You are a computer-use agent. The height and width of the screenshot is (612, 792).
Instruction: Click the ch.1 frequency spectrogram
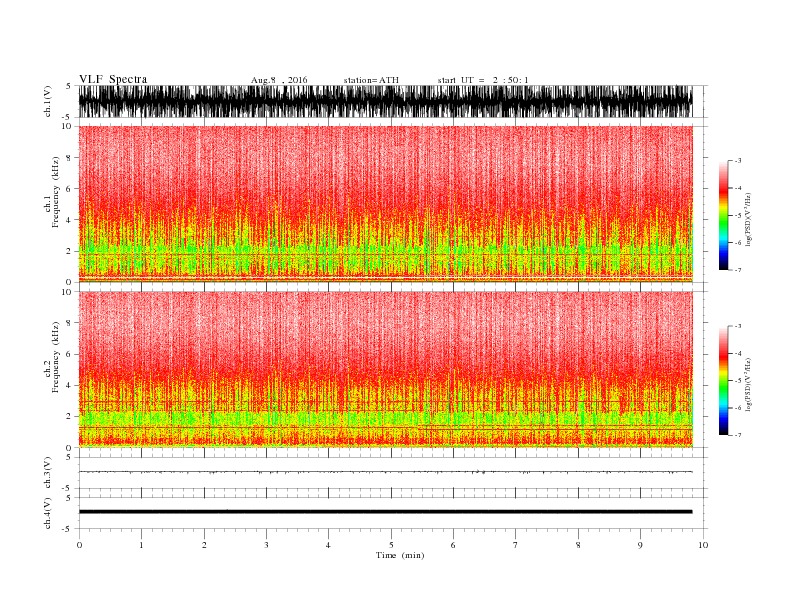point(385,204)
